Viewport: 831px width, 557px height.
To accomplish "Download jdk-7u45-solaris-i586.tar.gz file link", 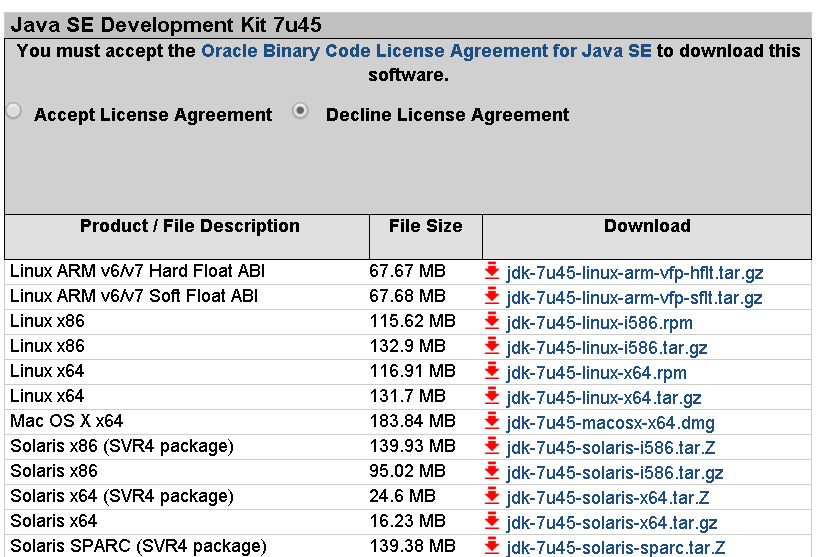I will (x=614, y=473).
